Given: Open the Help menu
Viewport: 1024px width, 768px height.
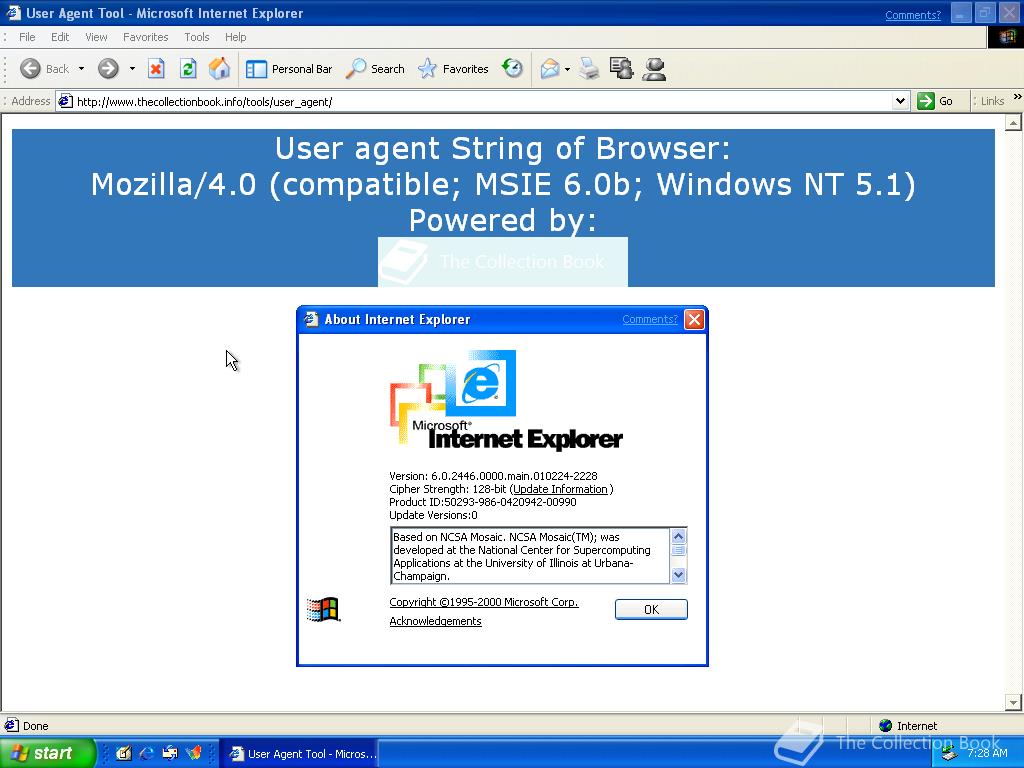Looking at the screenshot, I should (x=236, y=37).
